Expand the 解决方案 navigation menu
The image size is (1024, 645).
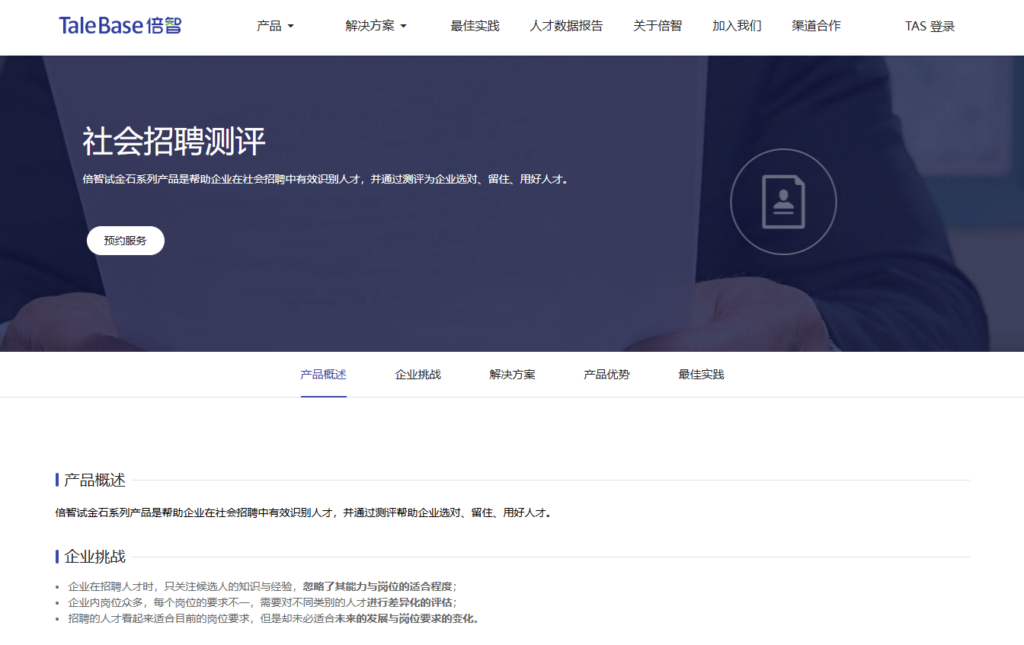(370, 27)
